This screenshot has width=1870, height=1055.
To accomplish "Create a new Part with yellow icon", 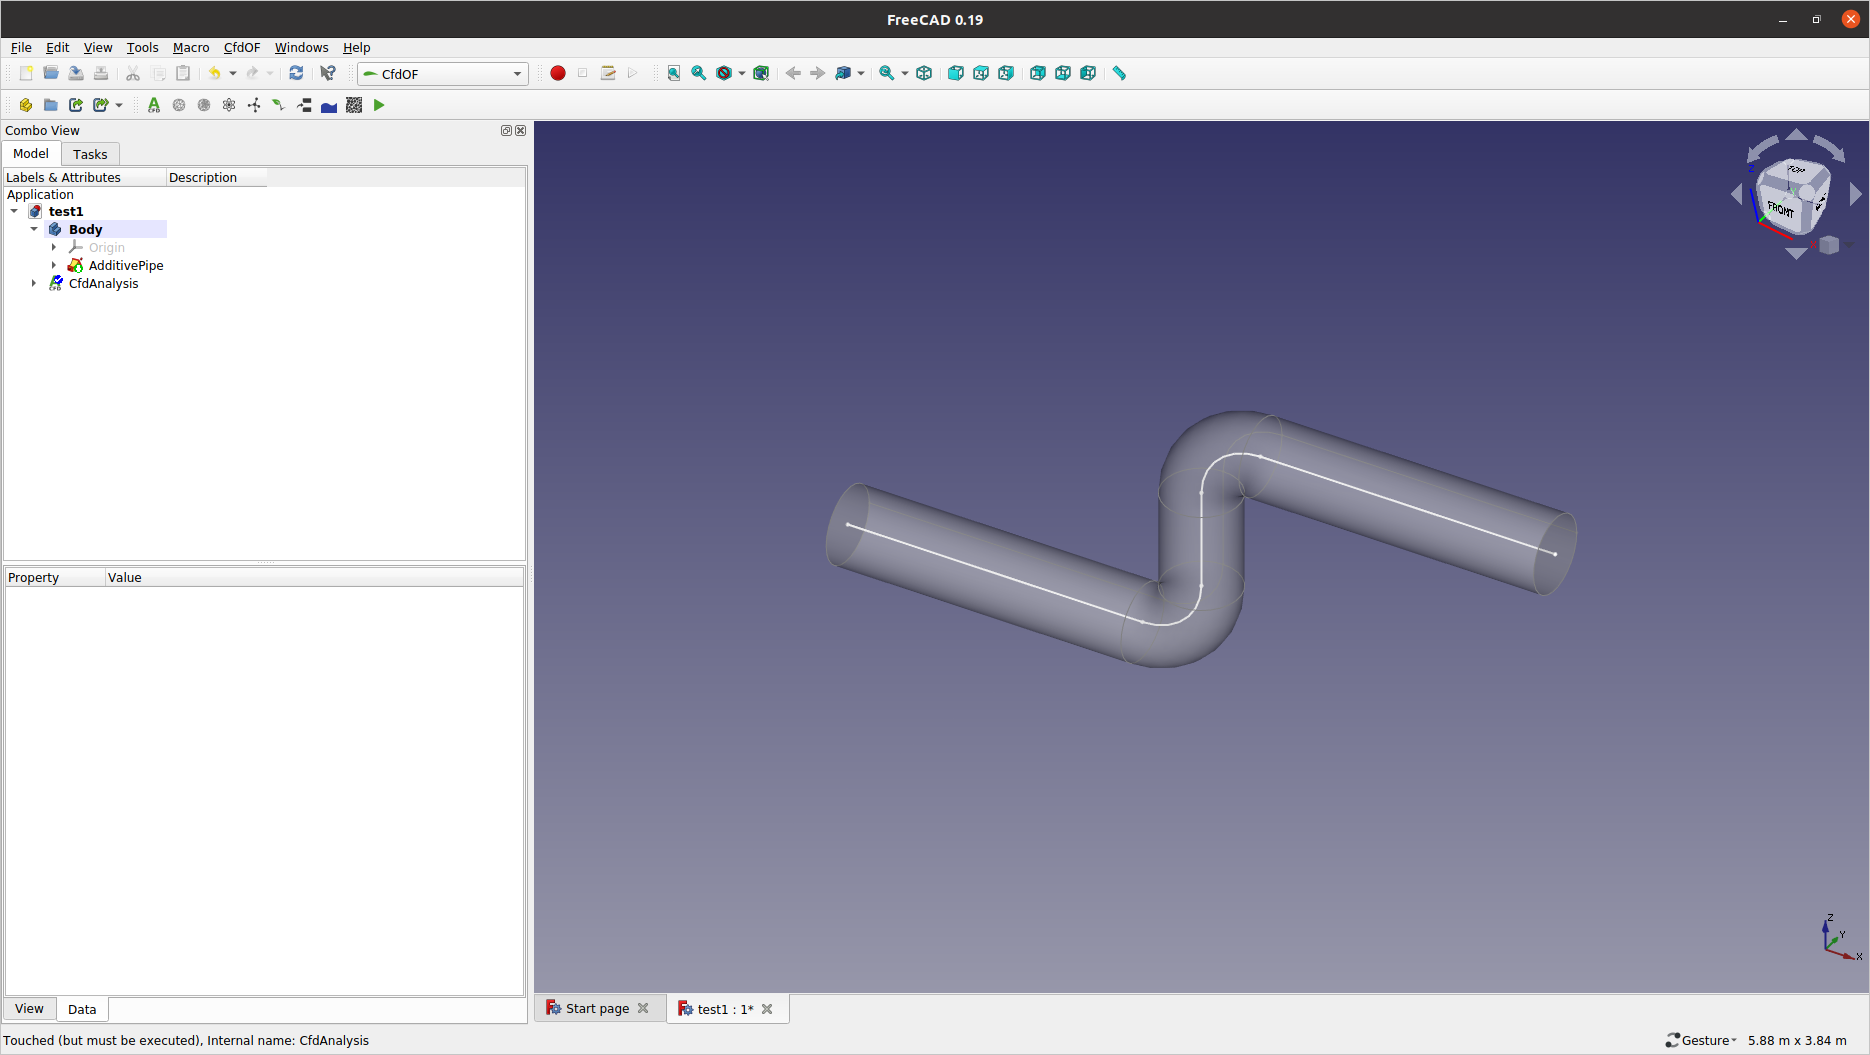I will point(26,105).
